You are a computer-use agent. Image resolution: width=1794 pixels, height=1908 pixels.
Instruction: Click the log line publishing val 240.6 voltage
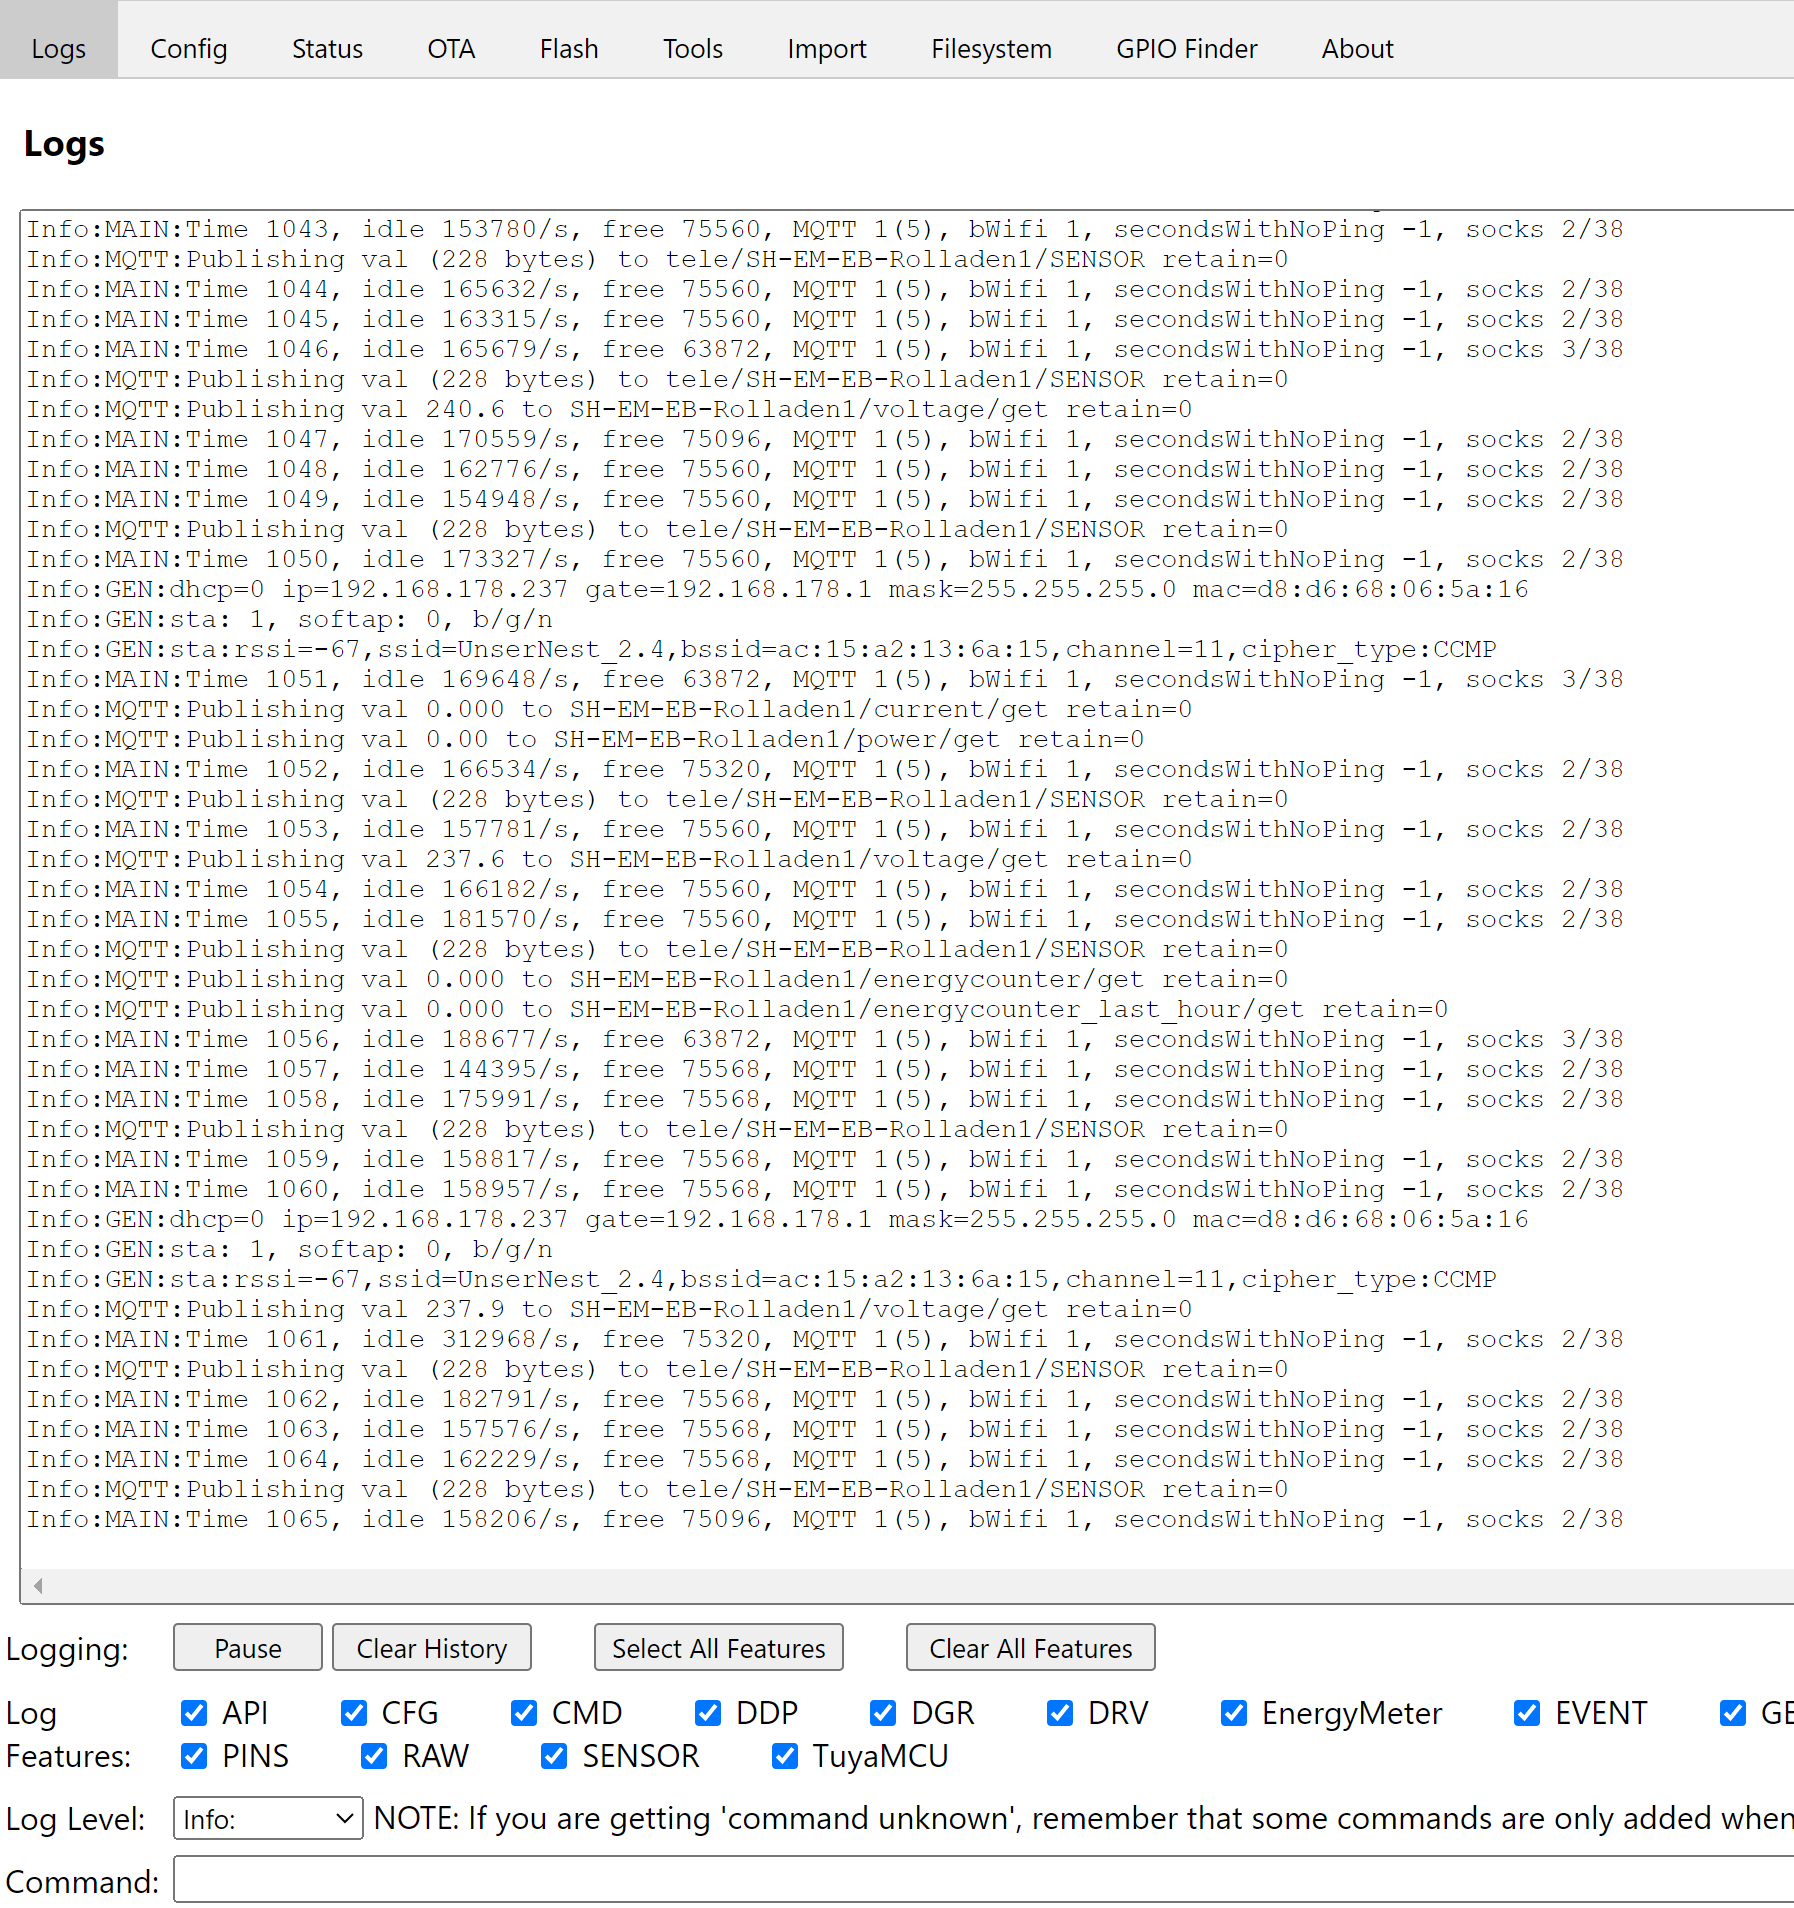pyautogui.click(x=609, y=409)
